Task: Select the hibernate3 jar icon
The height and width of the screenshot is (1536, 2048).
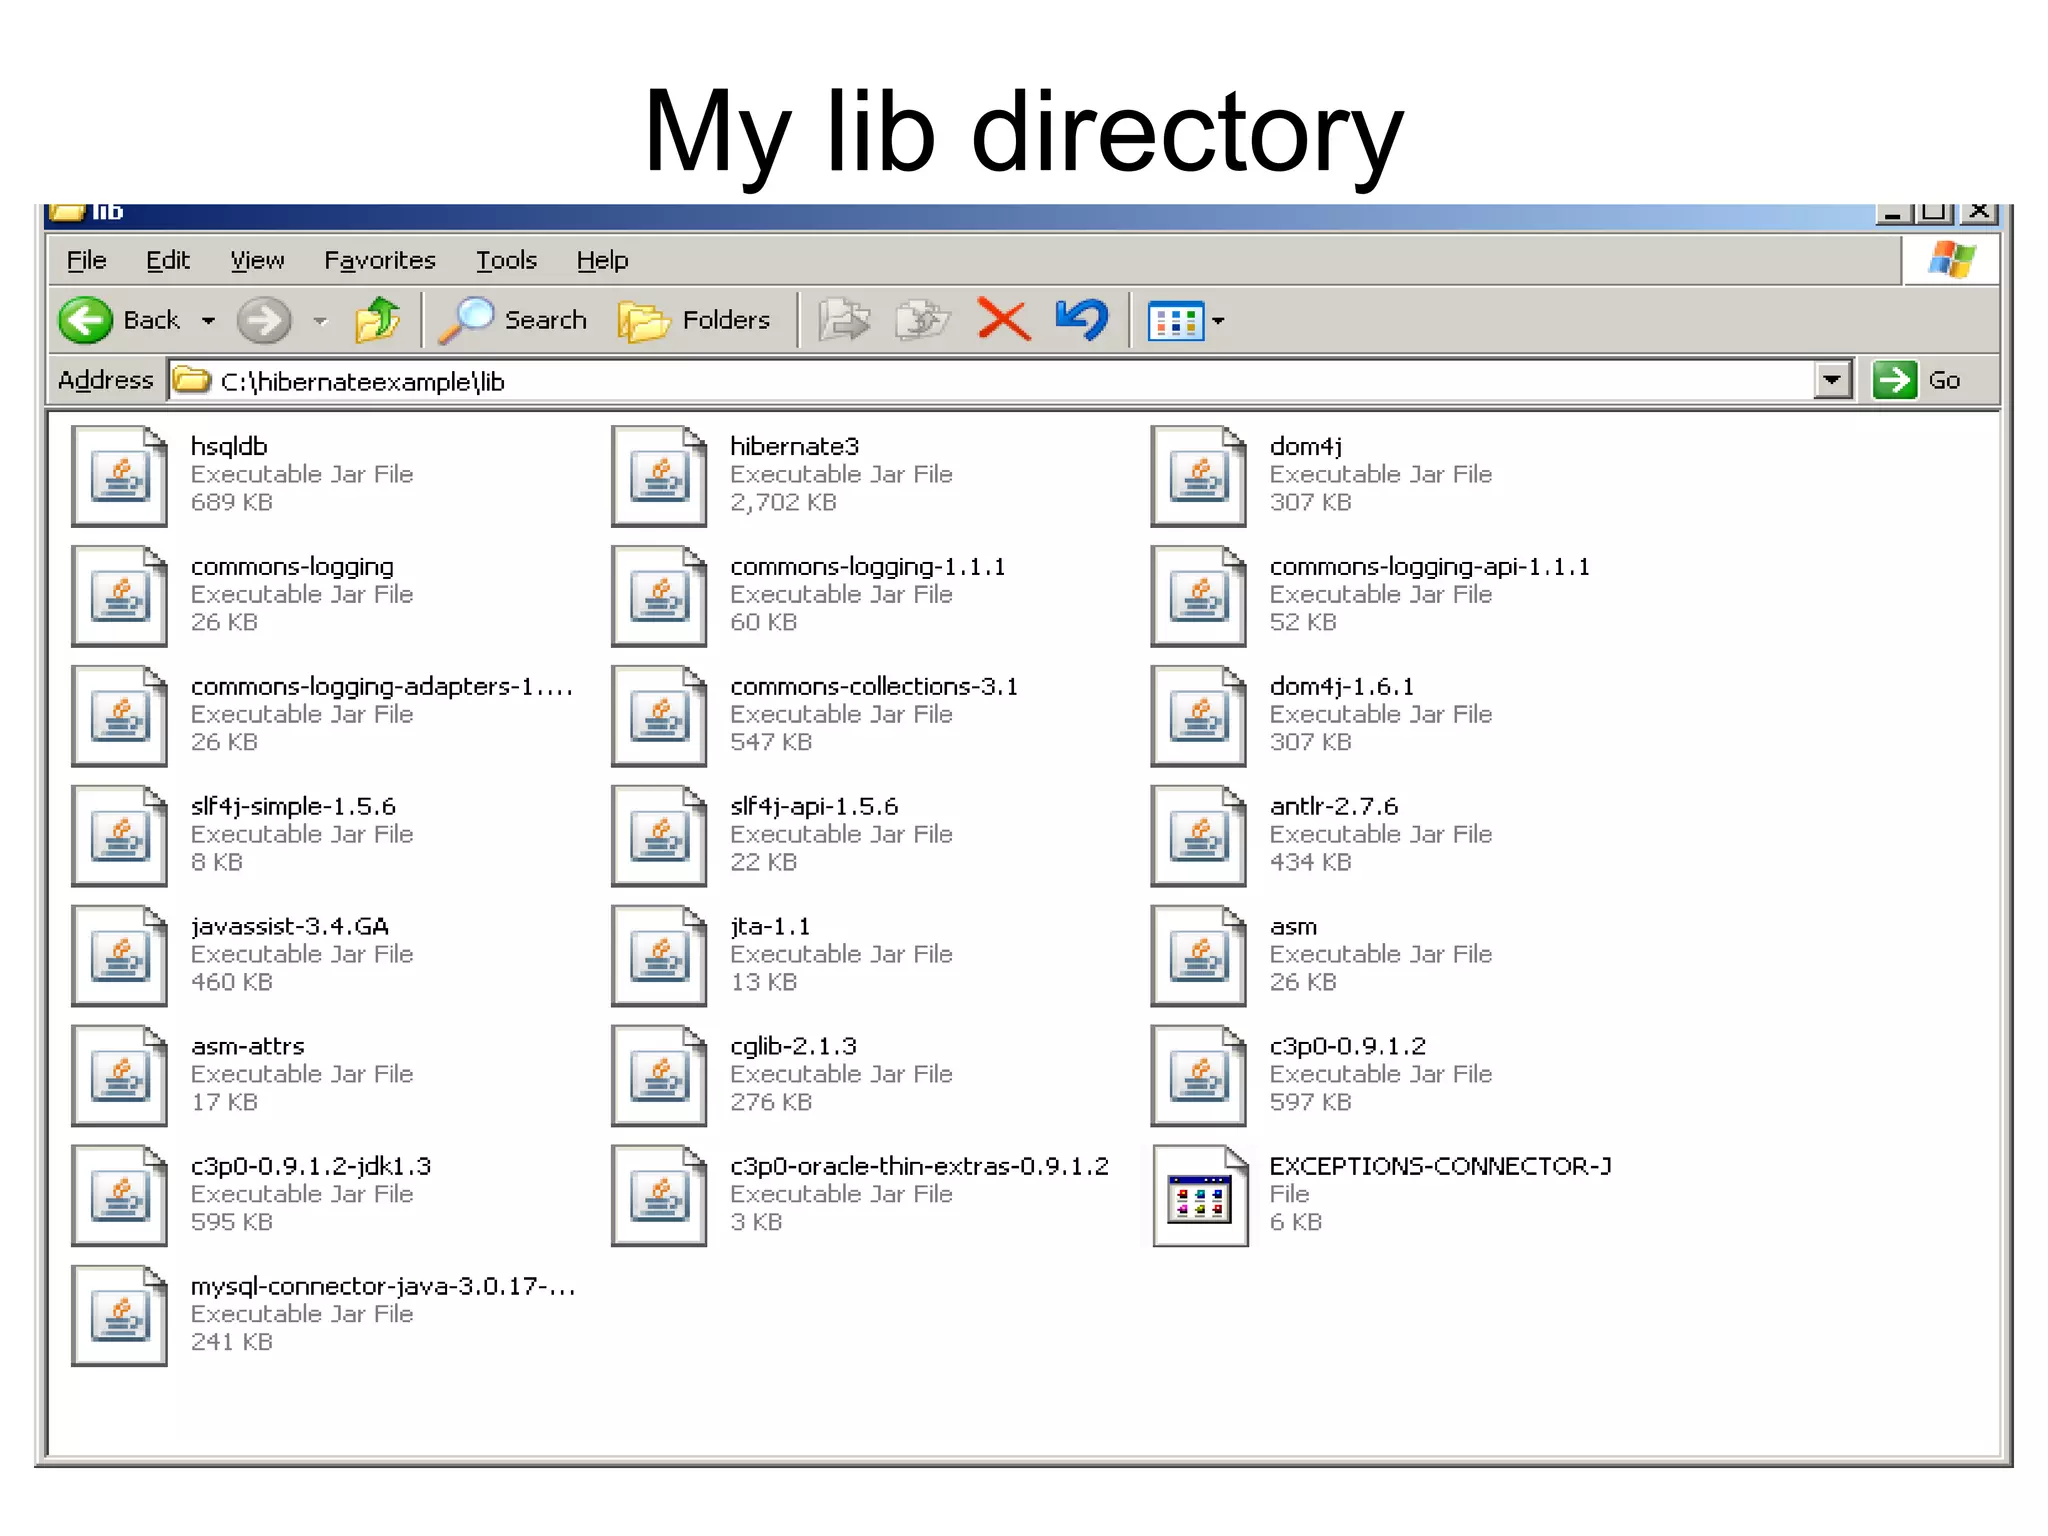Action: pos(659,476)
